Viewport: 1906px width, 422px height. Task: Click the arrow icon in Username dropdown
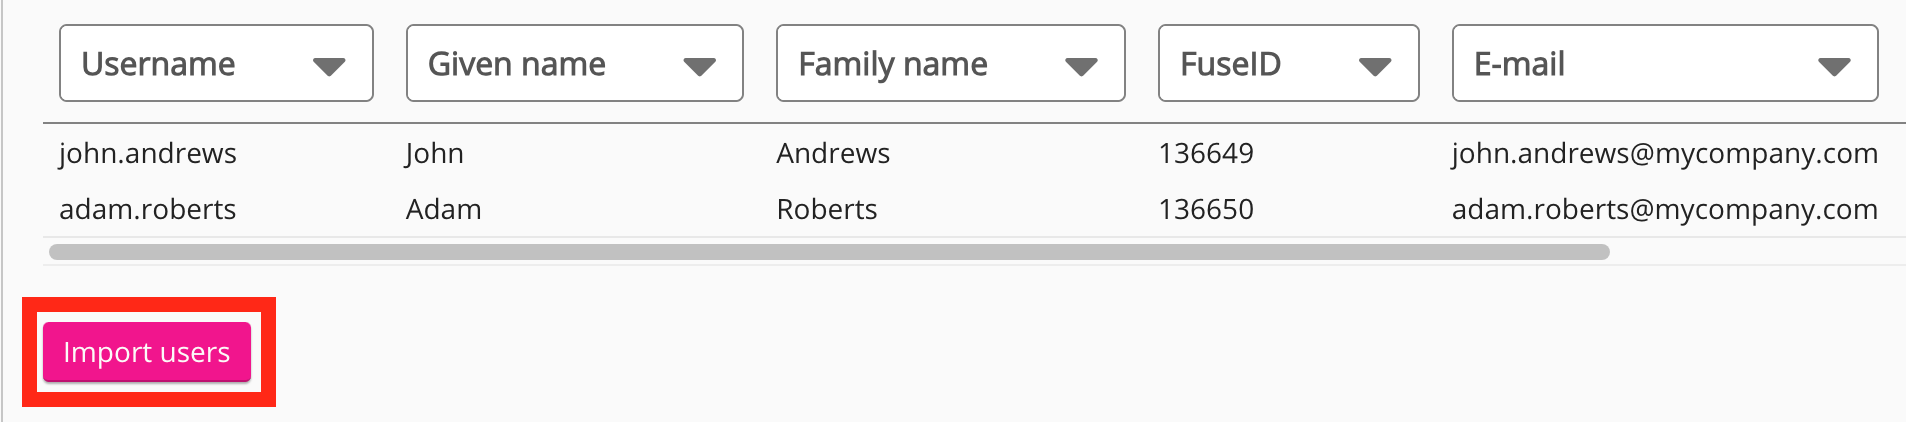click(329, 67)
